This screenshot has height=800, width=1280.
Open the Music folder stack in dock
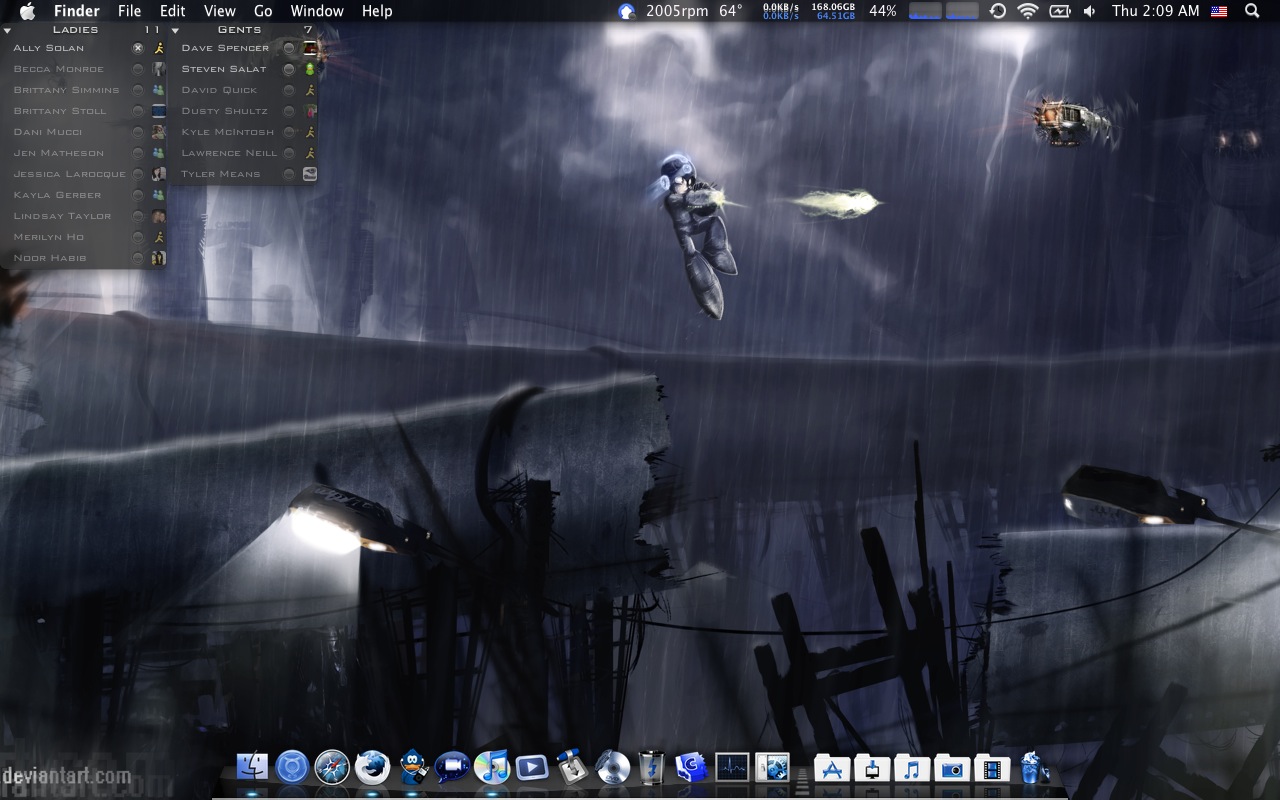point(911,768)
